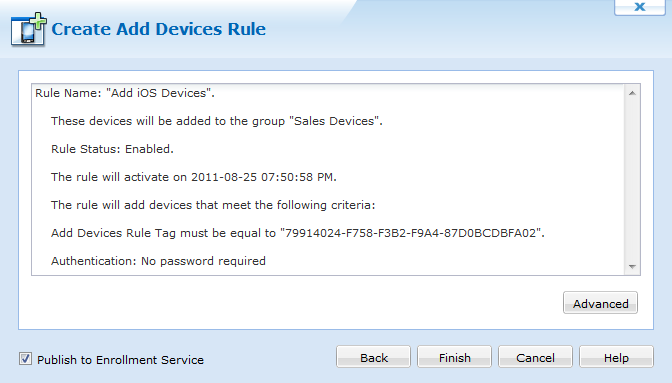The image size is (672, 383).
Task: Click the 'Create Add Devices Rule' title text
Action: tap(159, 29)
